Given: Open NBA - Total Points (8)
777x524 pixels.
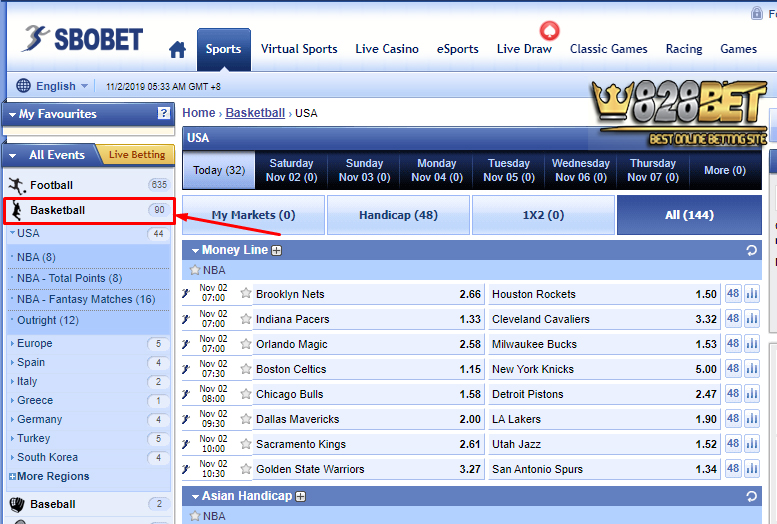Looking at the screenshot, I should tap(69, 279).
